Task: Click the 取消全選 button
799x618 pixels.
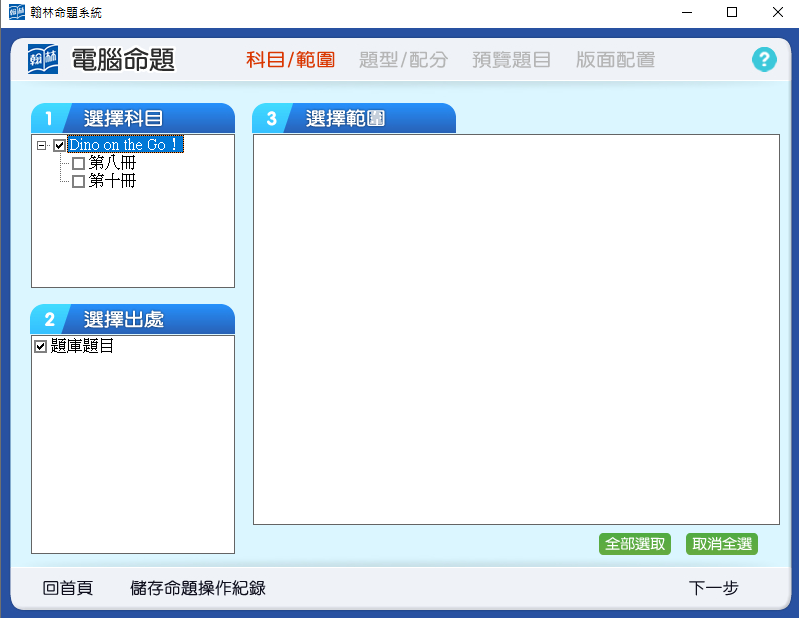Action: click(722, 544)
